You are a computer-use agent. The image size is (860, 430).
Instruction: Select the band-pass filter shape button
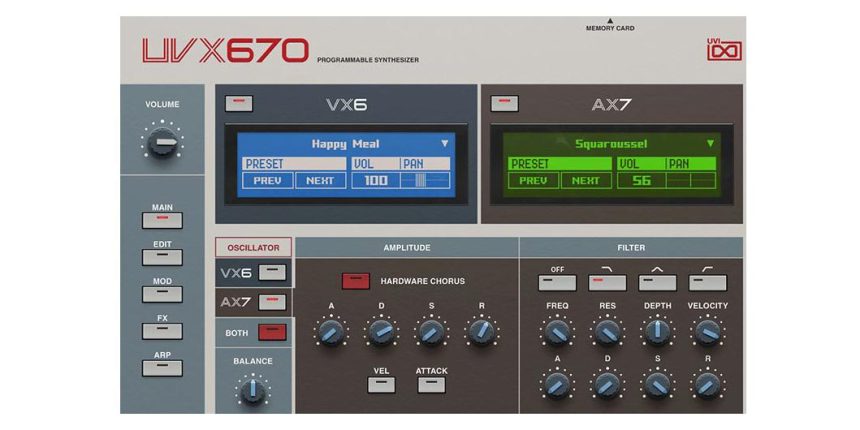tap(657, 283)
